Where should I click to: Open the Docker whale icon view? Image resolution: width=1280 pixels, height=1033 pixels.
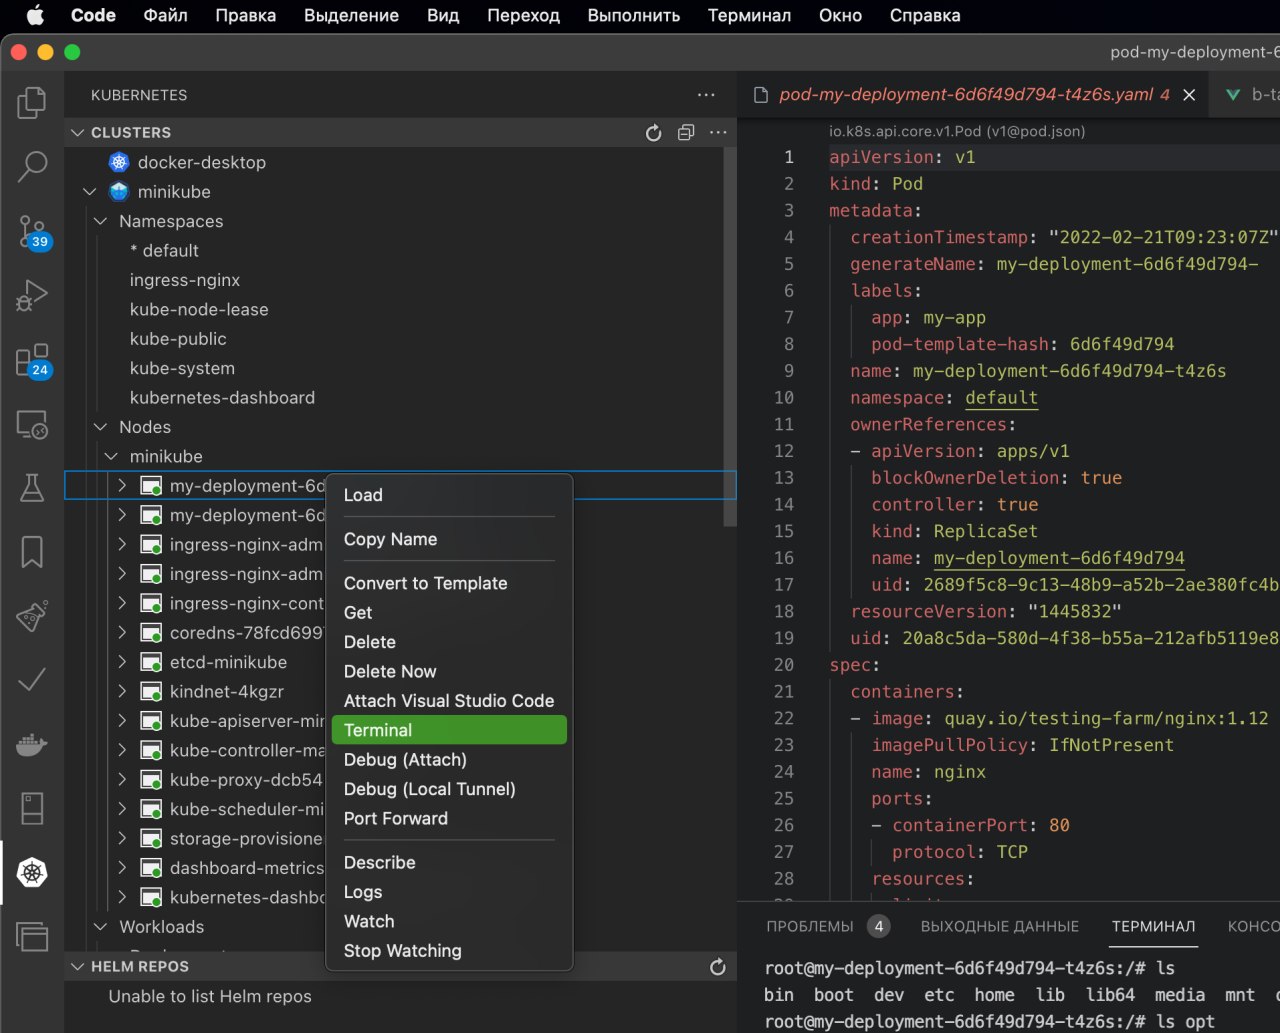[32, 745]
